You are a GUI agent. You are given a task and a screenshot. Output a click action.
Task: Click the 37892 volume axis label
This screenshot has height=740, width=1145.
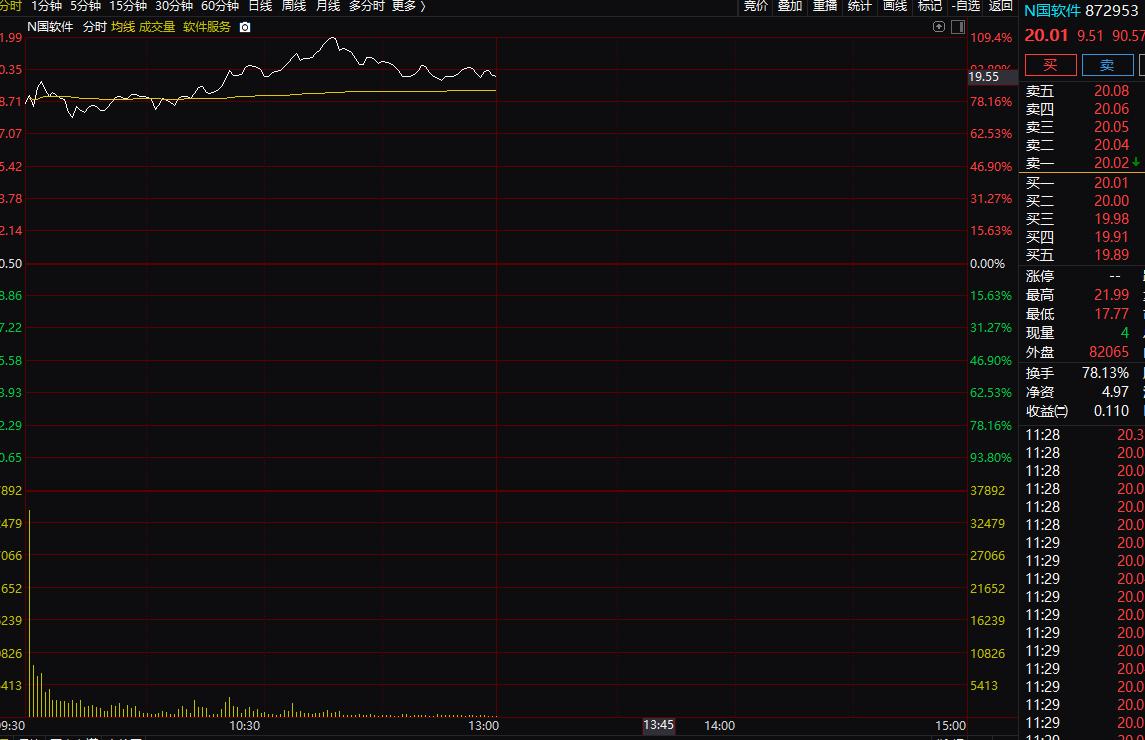[987, 491]
